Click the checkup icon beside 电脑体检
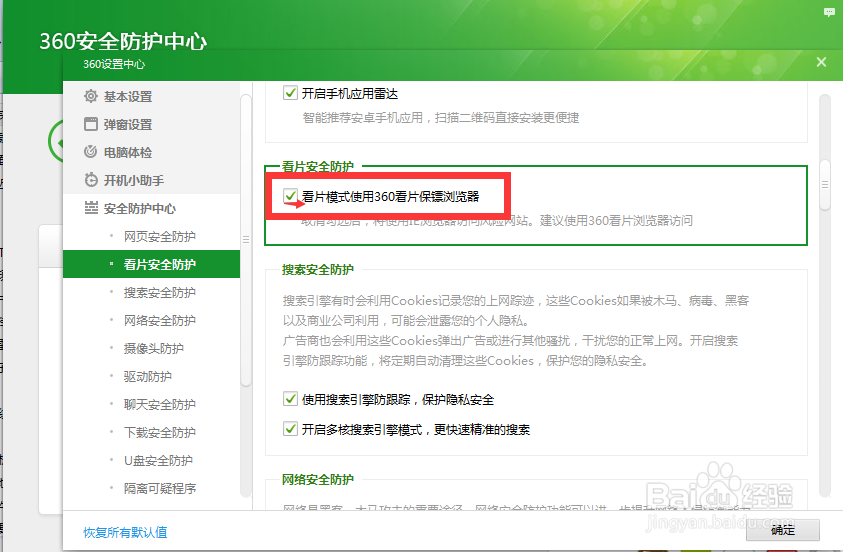Screen dimensions: 843x552 point(91,152)
